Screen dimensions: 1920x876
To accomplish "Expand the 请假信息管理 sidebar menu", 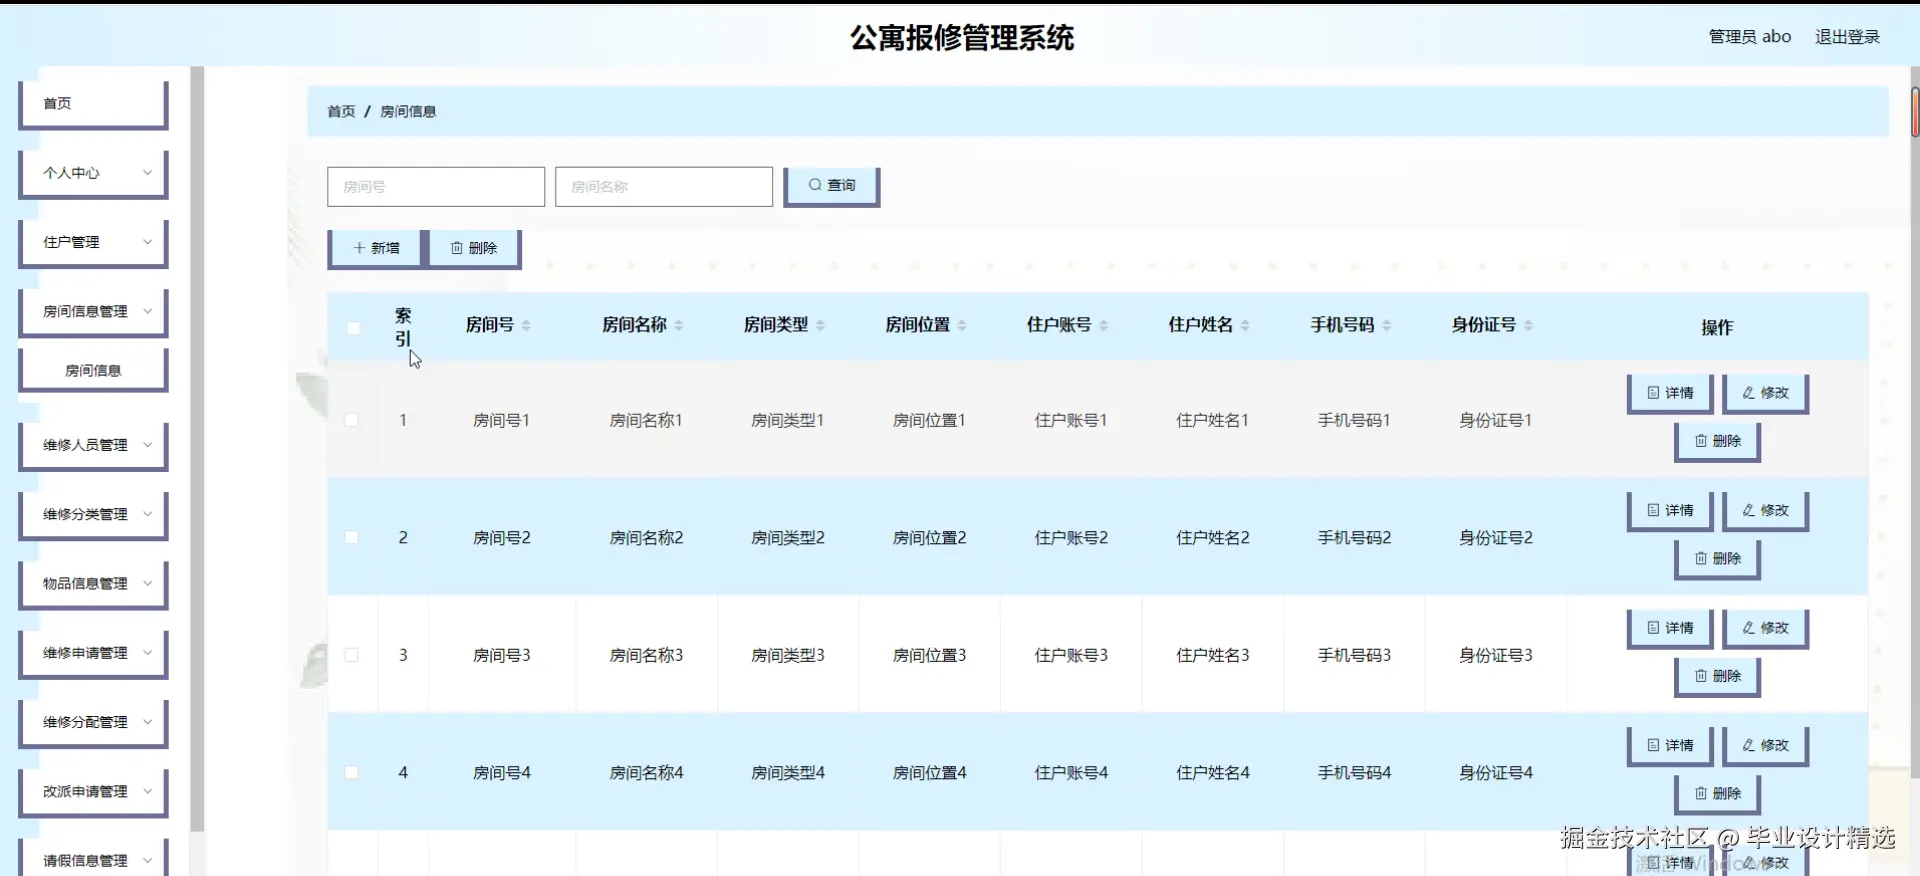I will pyautogui.click(x=93, y=859).
